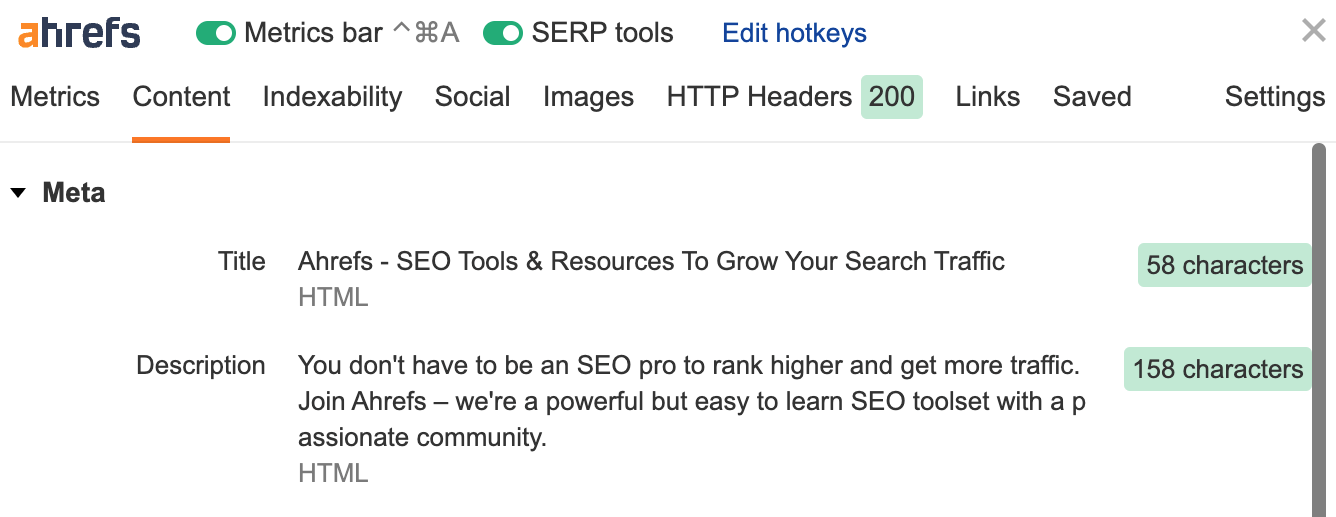1336x517 pixels.
Task: Open the Indexability tab
Action: click(x=332, y=97)
